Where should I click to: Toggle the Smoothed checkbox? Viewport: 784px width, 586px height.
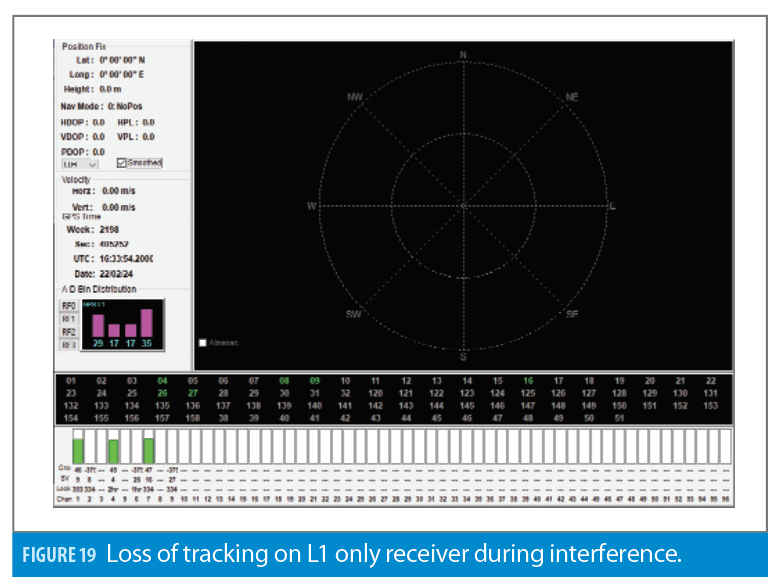tap(122, 163)
